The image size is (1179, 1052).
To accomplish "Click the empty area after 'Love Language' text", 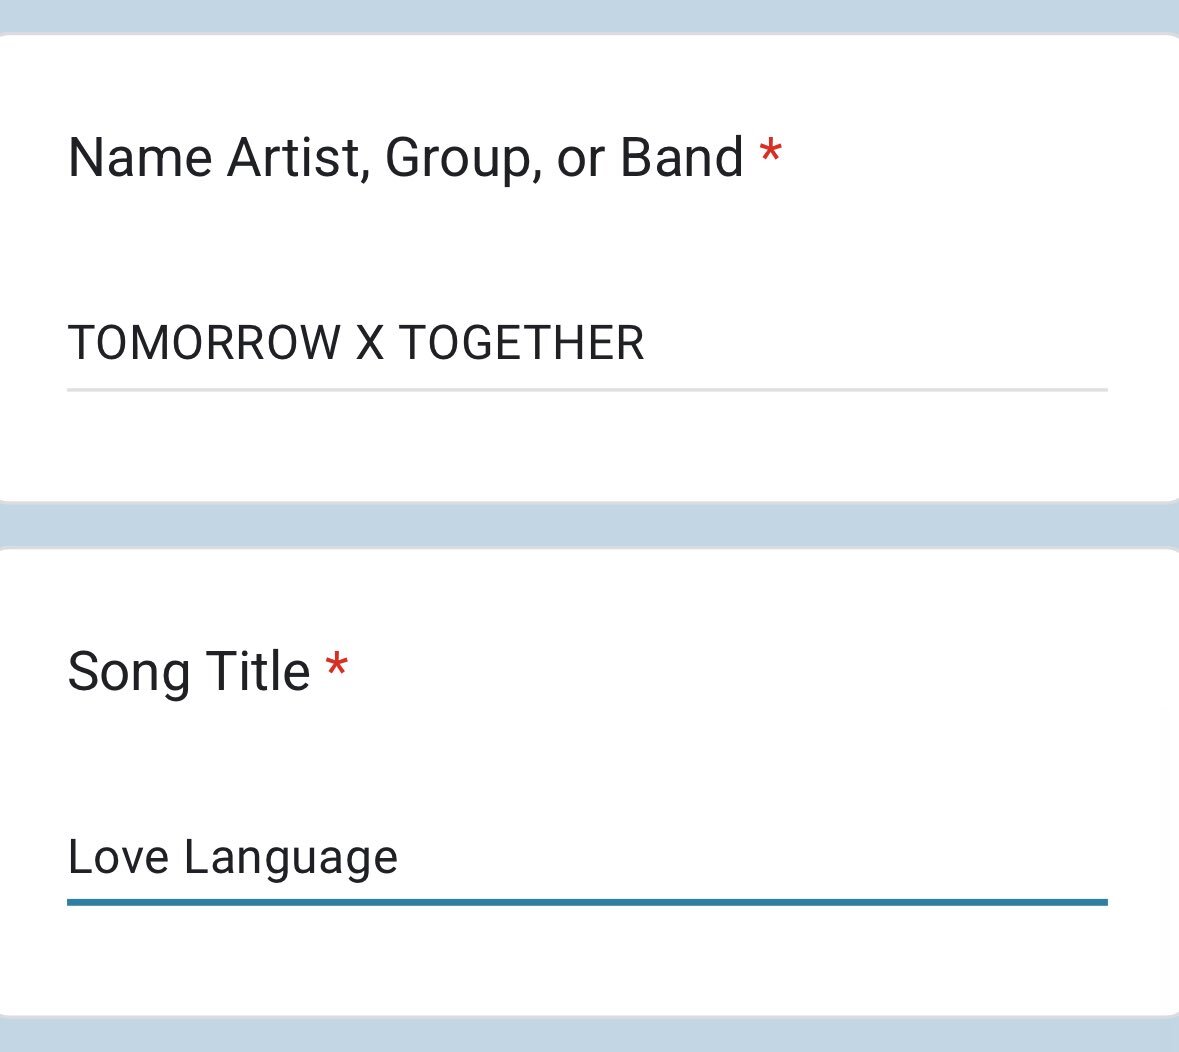I will coord(752,857).
